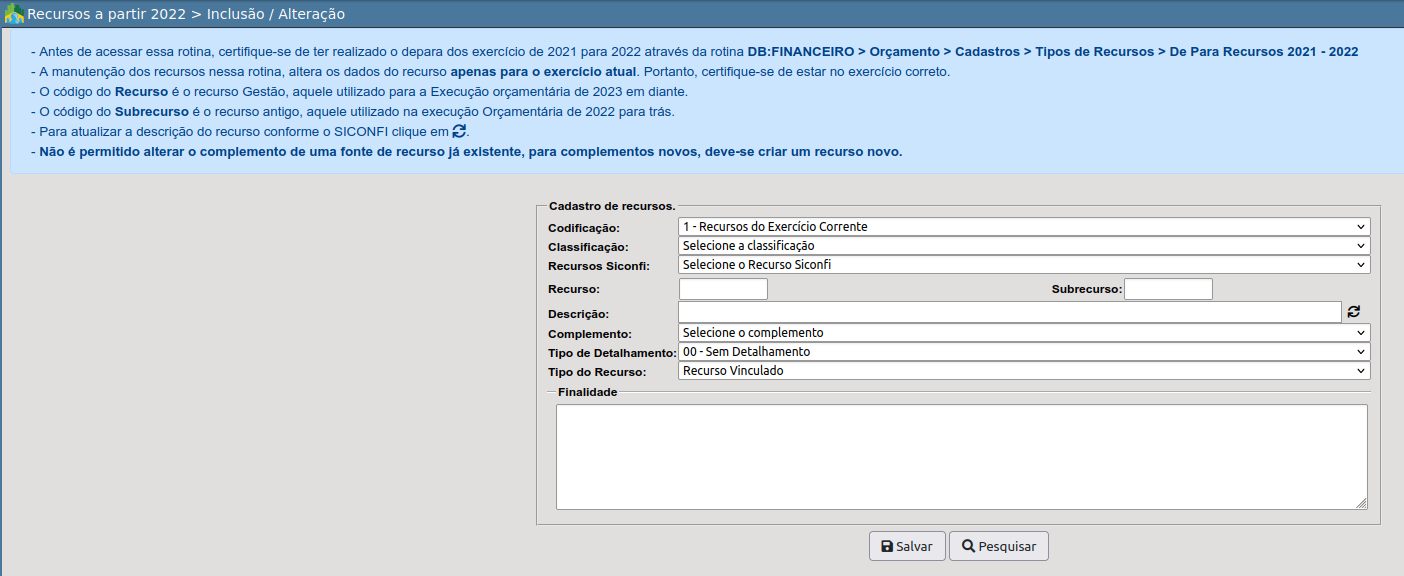
Task: Focus the Recurso code input field
Action: pos(723,289)
